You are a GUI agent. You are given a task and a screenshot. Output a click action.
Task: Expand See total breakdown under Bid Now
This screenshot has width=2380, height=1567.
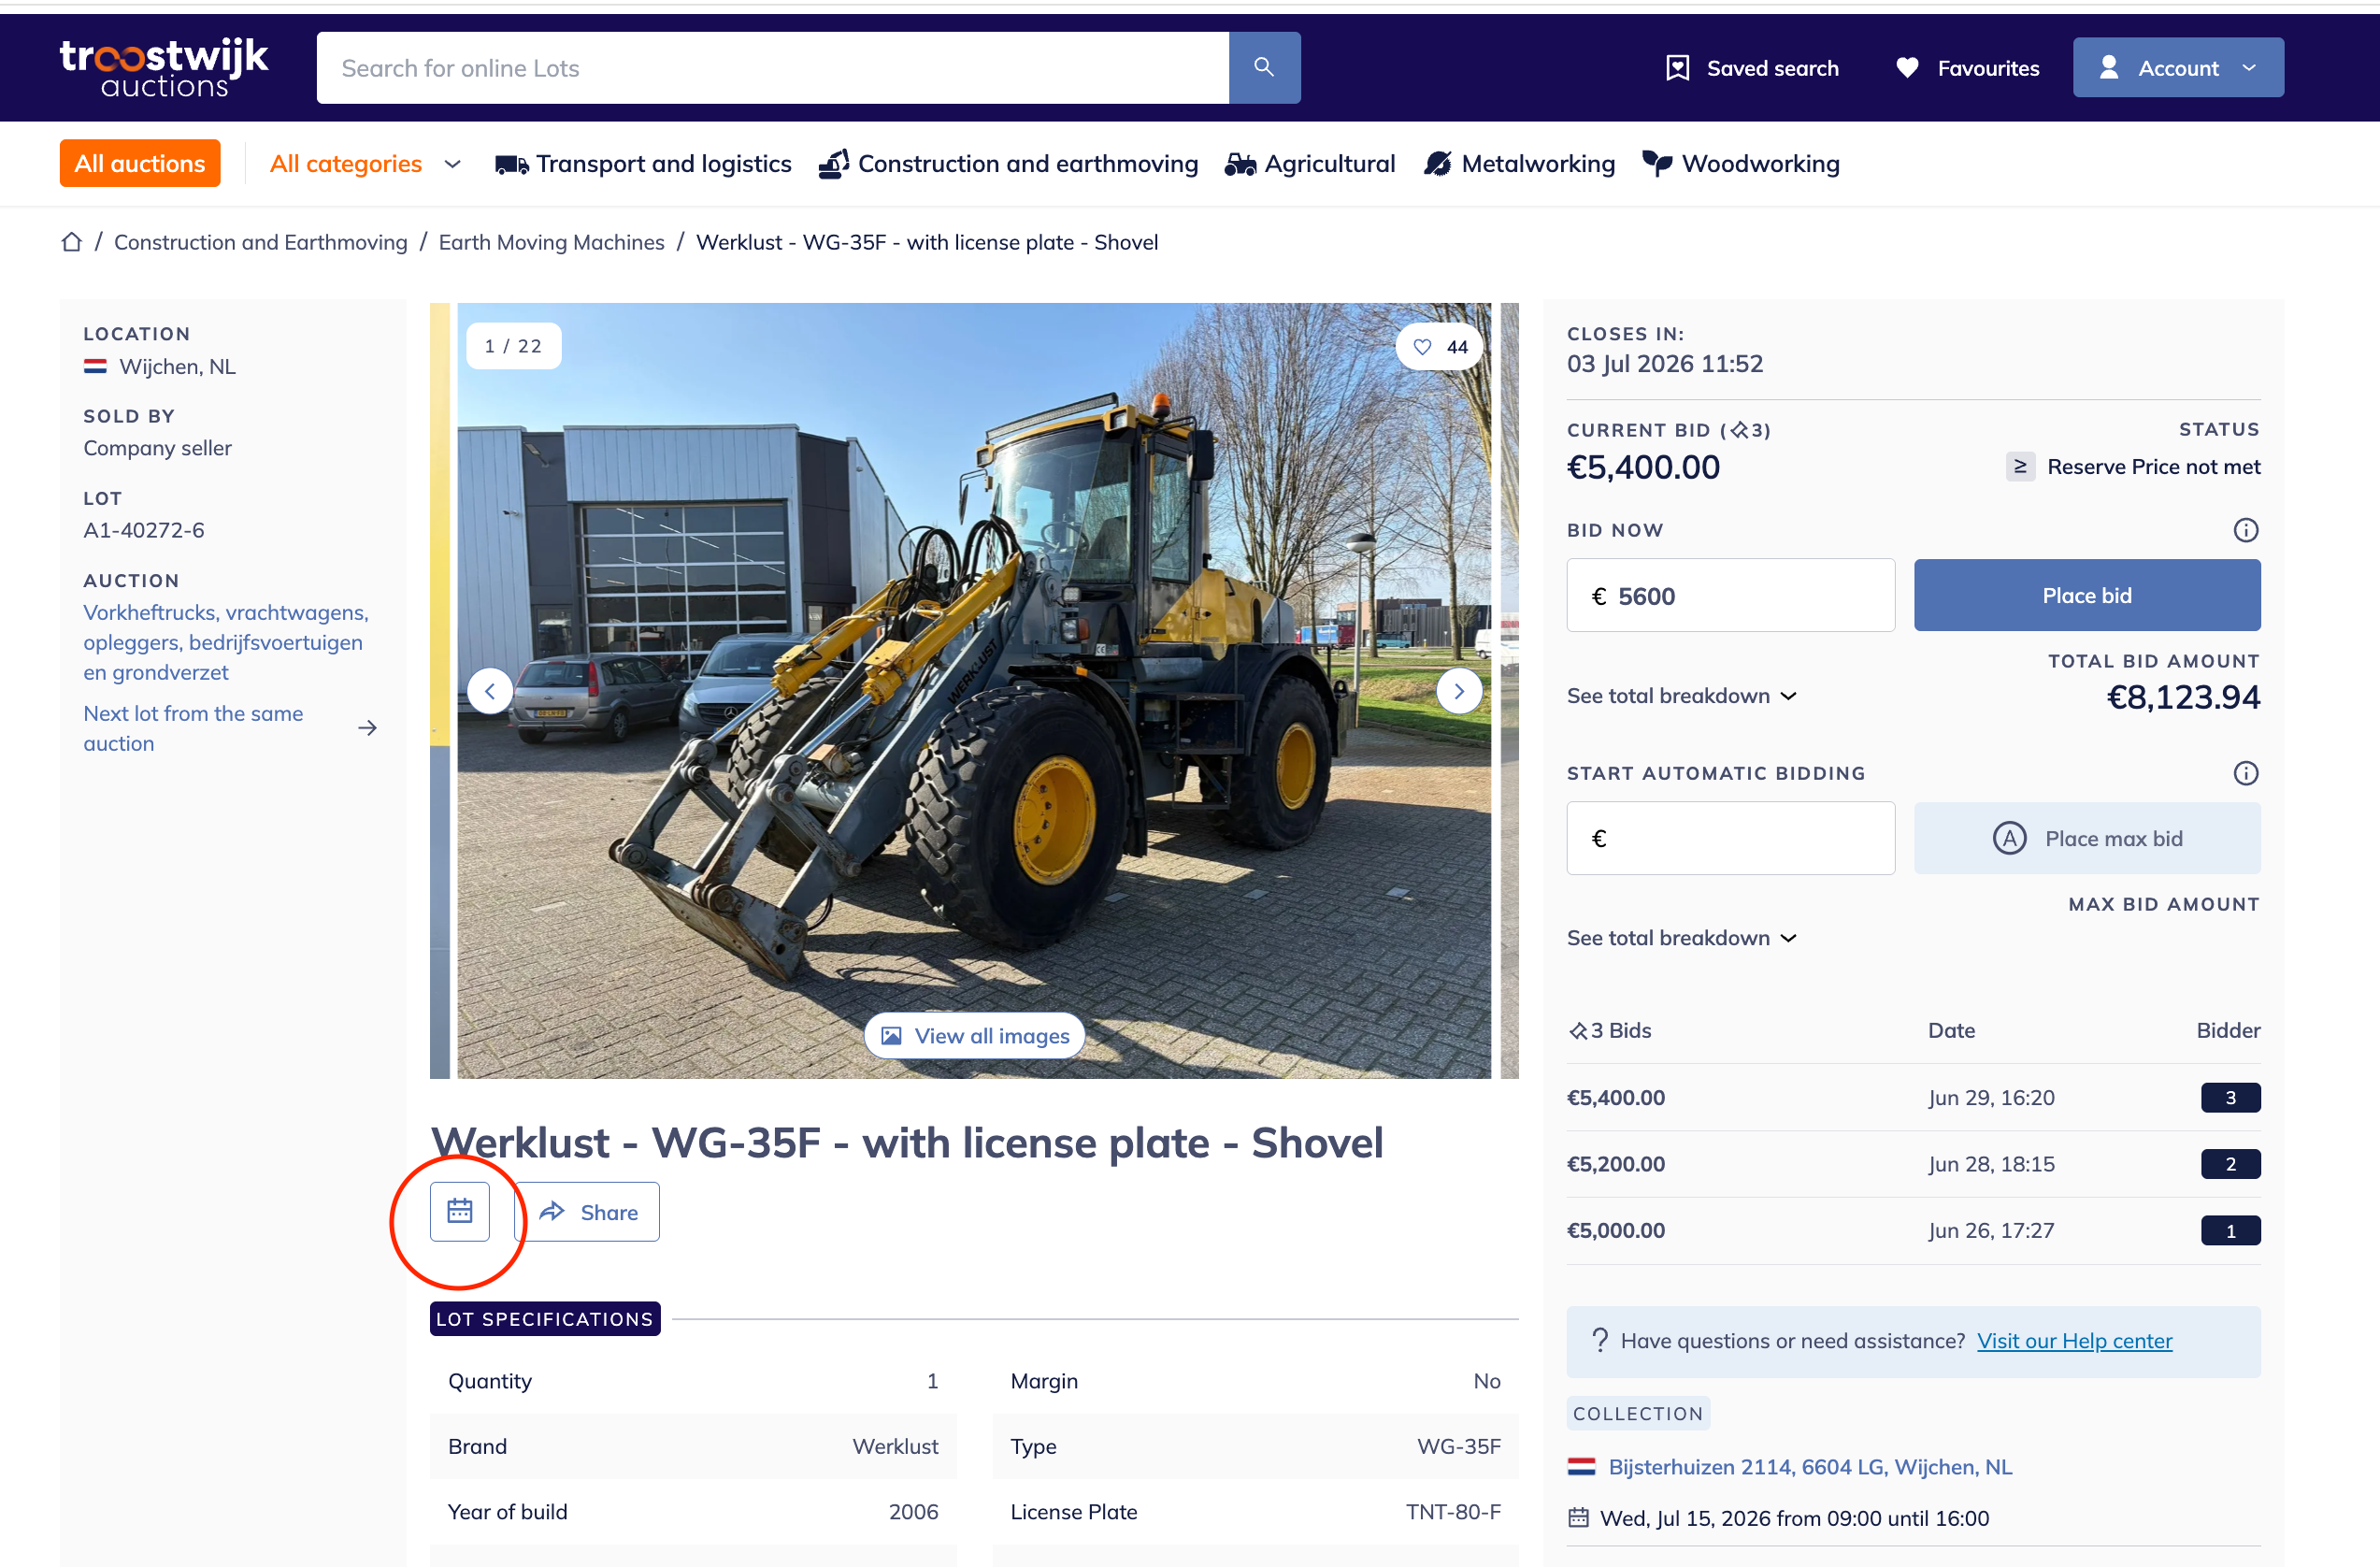click(1682, 695)
